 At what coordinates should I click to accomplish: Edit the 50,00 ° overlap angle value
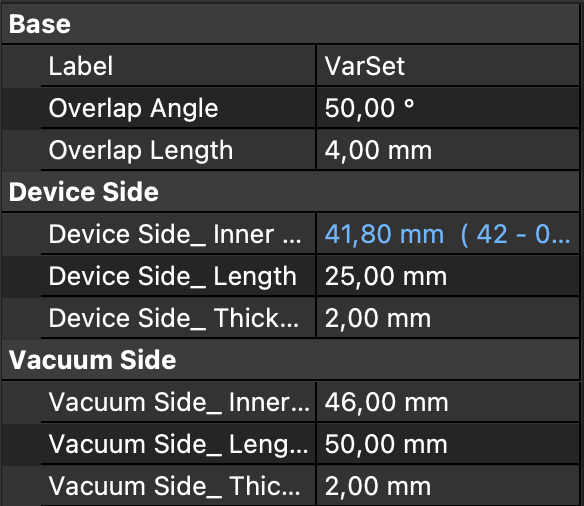447,108
